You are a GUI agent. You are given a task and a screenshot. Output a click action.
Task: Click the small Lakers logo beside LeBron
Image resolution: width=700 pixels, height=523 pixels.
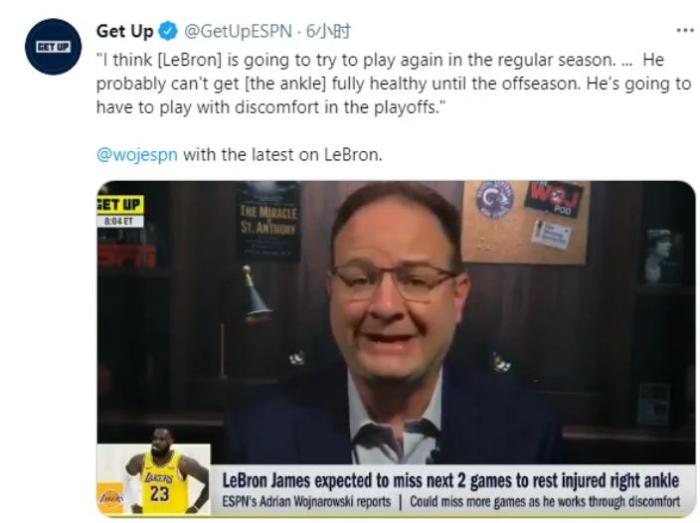tap(110, 498)
